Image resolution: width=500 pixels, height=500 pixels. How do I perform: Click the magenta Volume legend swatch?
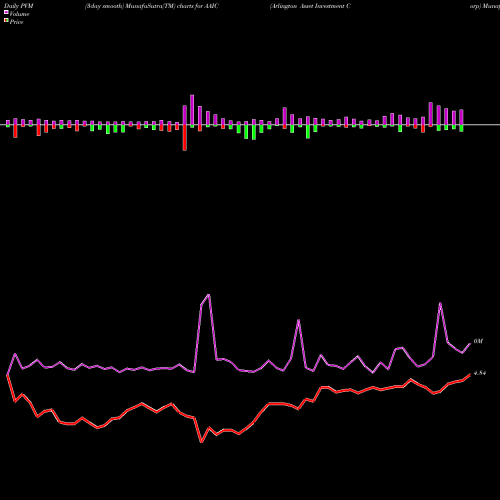coord(6,12)
